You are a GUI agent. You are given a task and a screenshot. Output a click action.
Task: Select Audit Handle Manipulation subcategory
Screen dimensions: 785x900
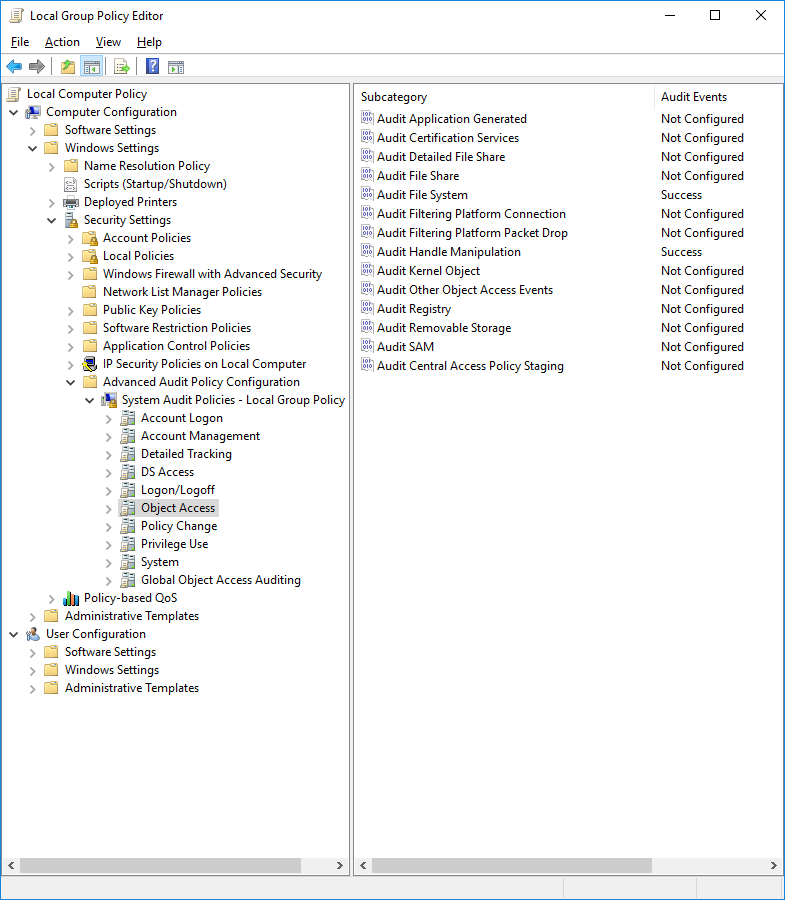click(x=449, y=251)
